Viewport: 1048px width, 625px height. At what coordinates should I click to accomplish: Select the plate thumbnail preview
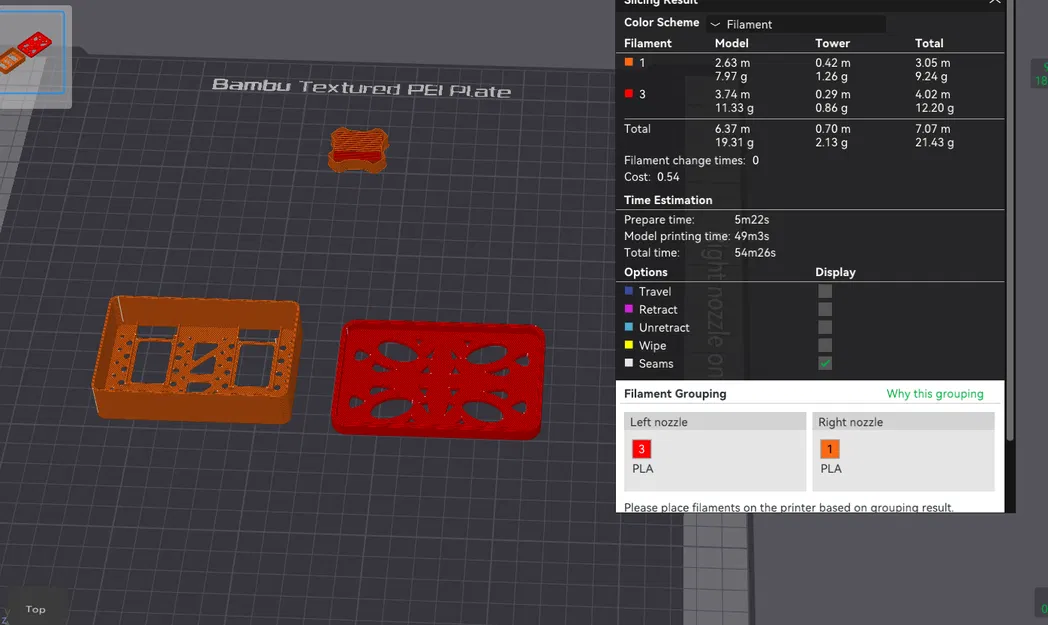[x=33, y=52]
